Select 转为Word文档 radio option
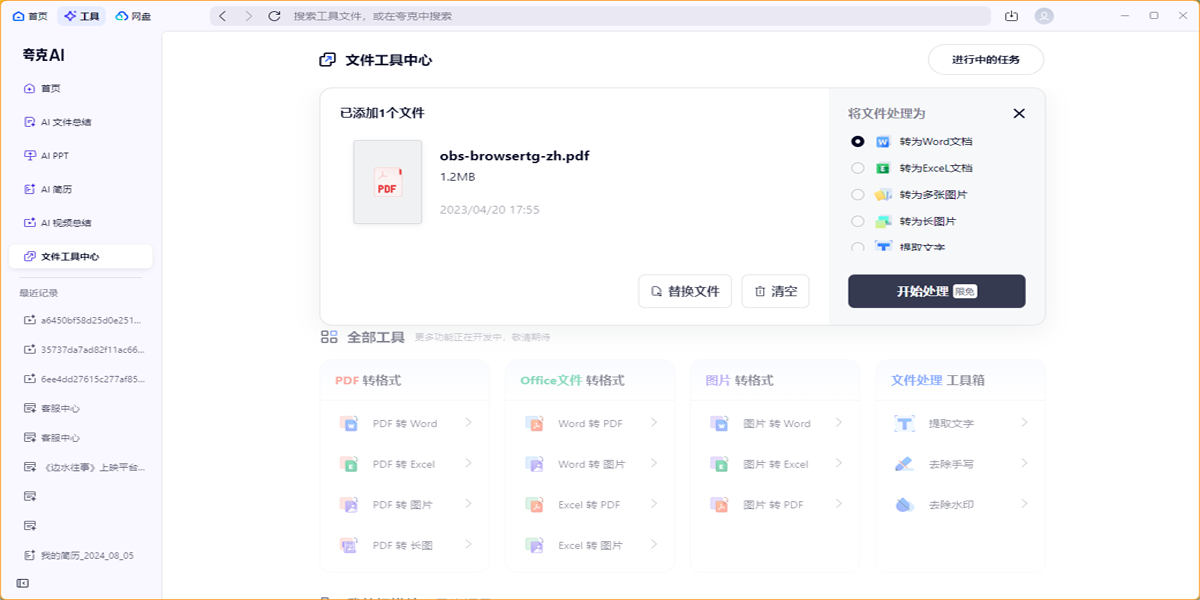Viewport: 1200px width, 600px height. point(858,142)
